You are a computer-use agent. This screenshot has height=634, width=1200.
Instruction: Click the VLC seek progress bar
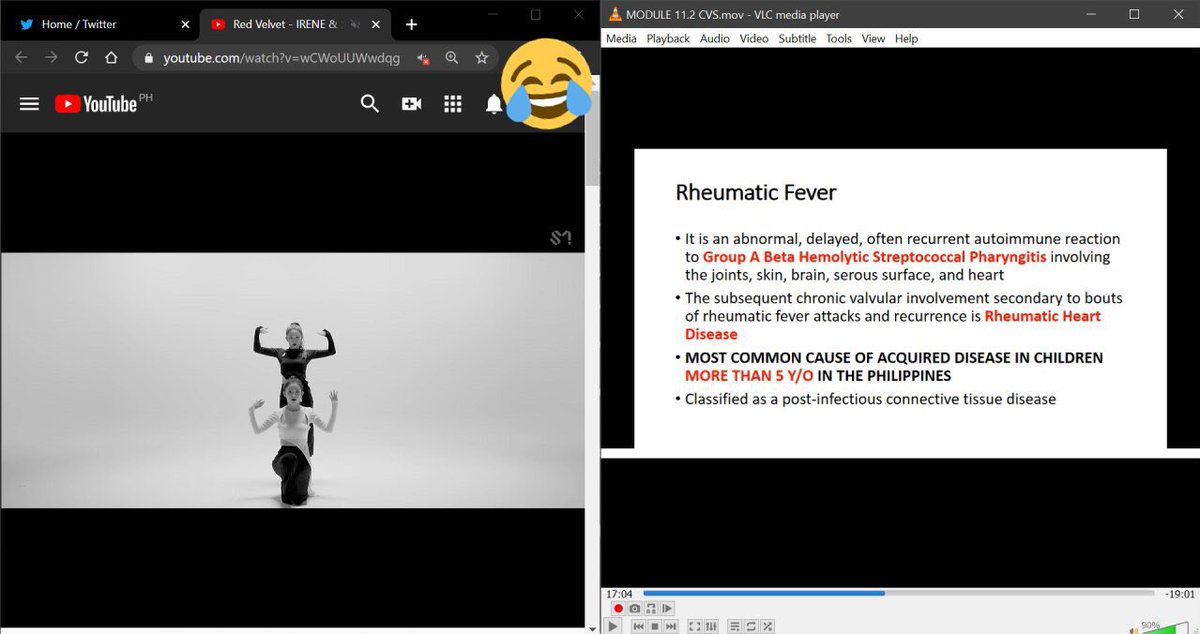pyautogui.click(x=897, y=593)
